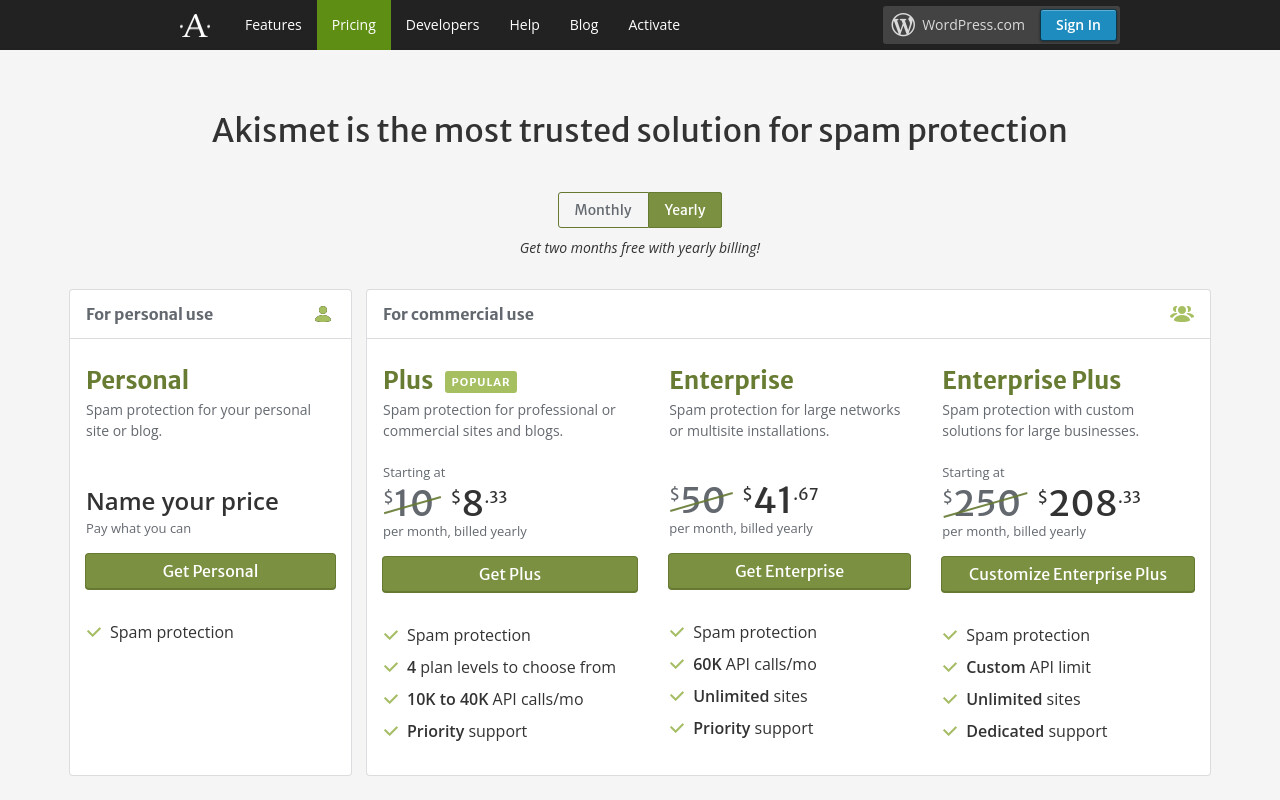This screenshot has height=800, width=1280.
Task: Click the Enterprise Plus plan heading
Action: [1031, 380]
